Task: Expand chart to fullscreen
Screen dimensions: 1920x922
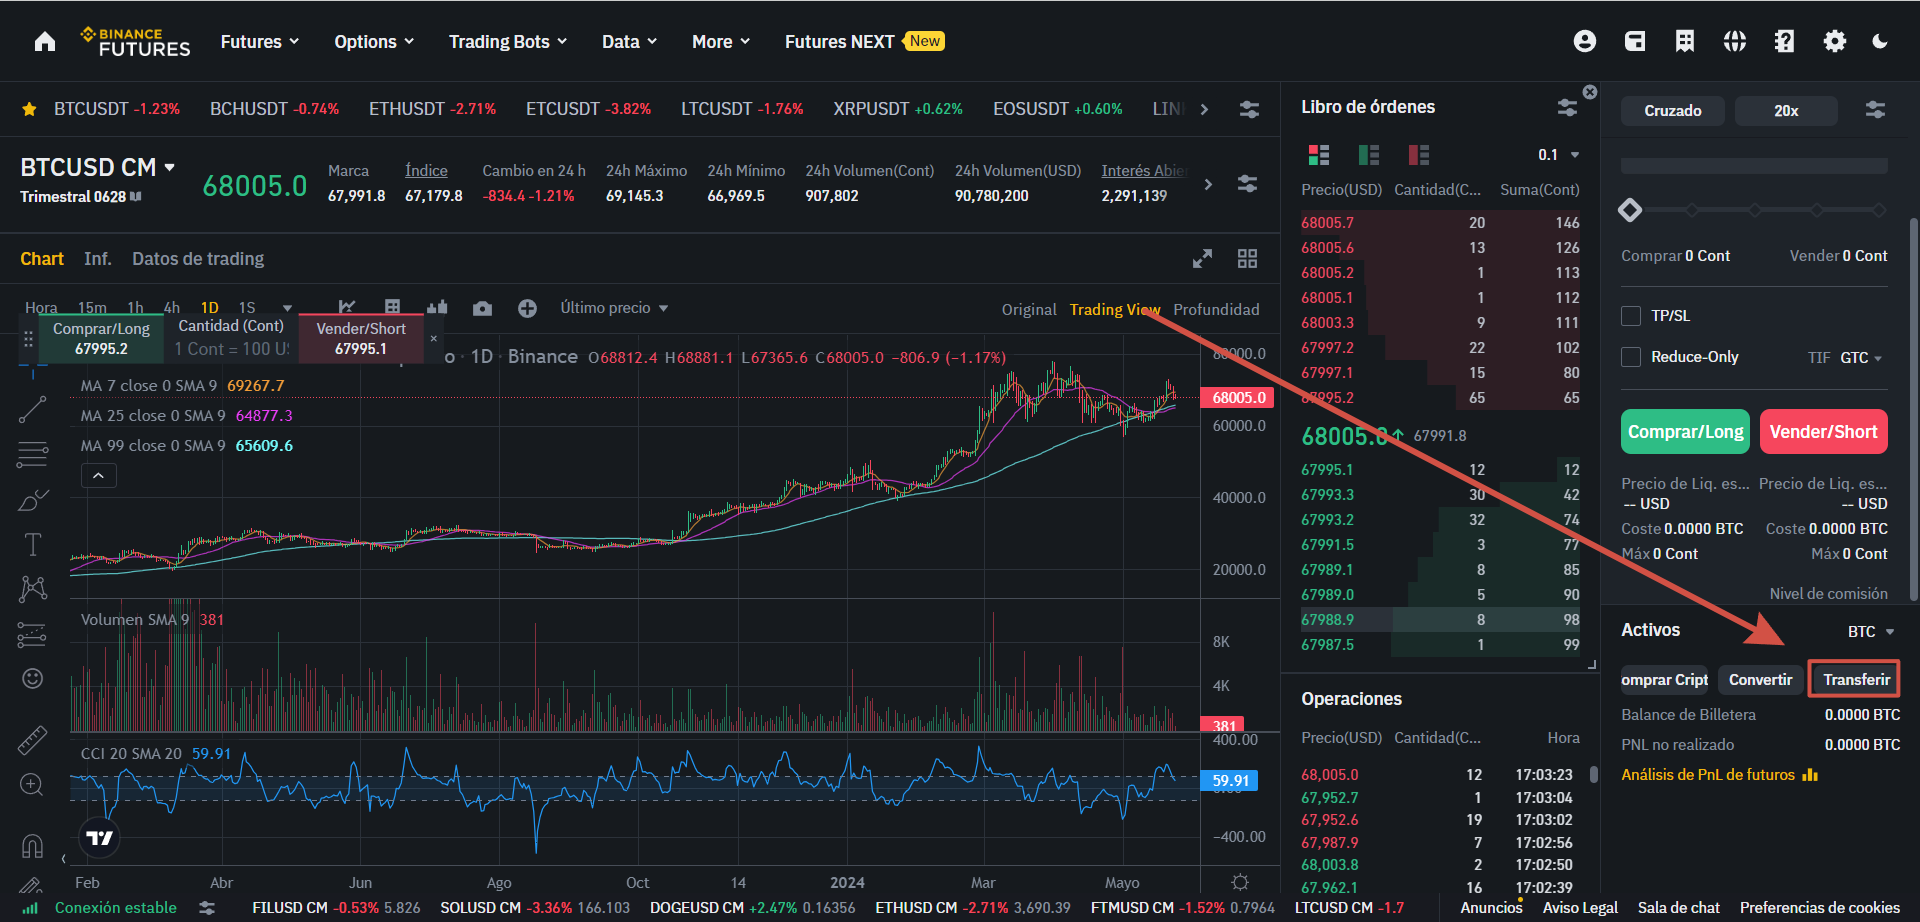Action: (x=1202, y=259)
